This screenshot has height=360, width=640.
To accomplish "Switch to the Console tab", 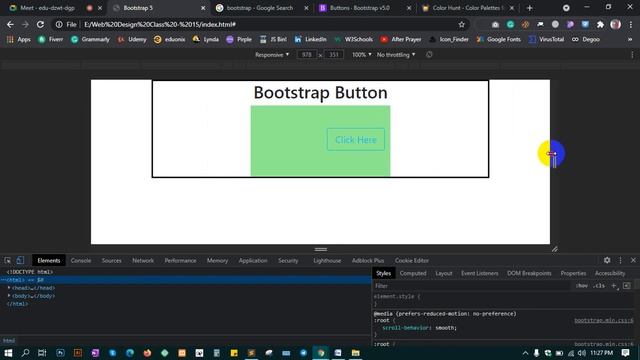I will pos(81,260).
